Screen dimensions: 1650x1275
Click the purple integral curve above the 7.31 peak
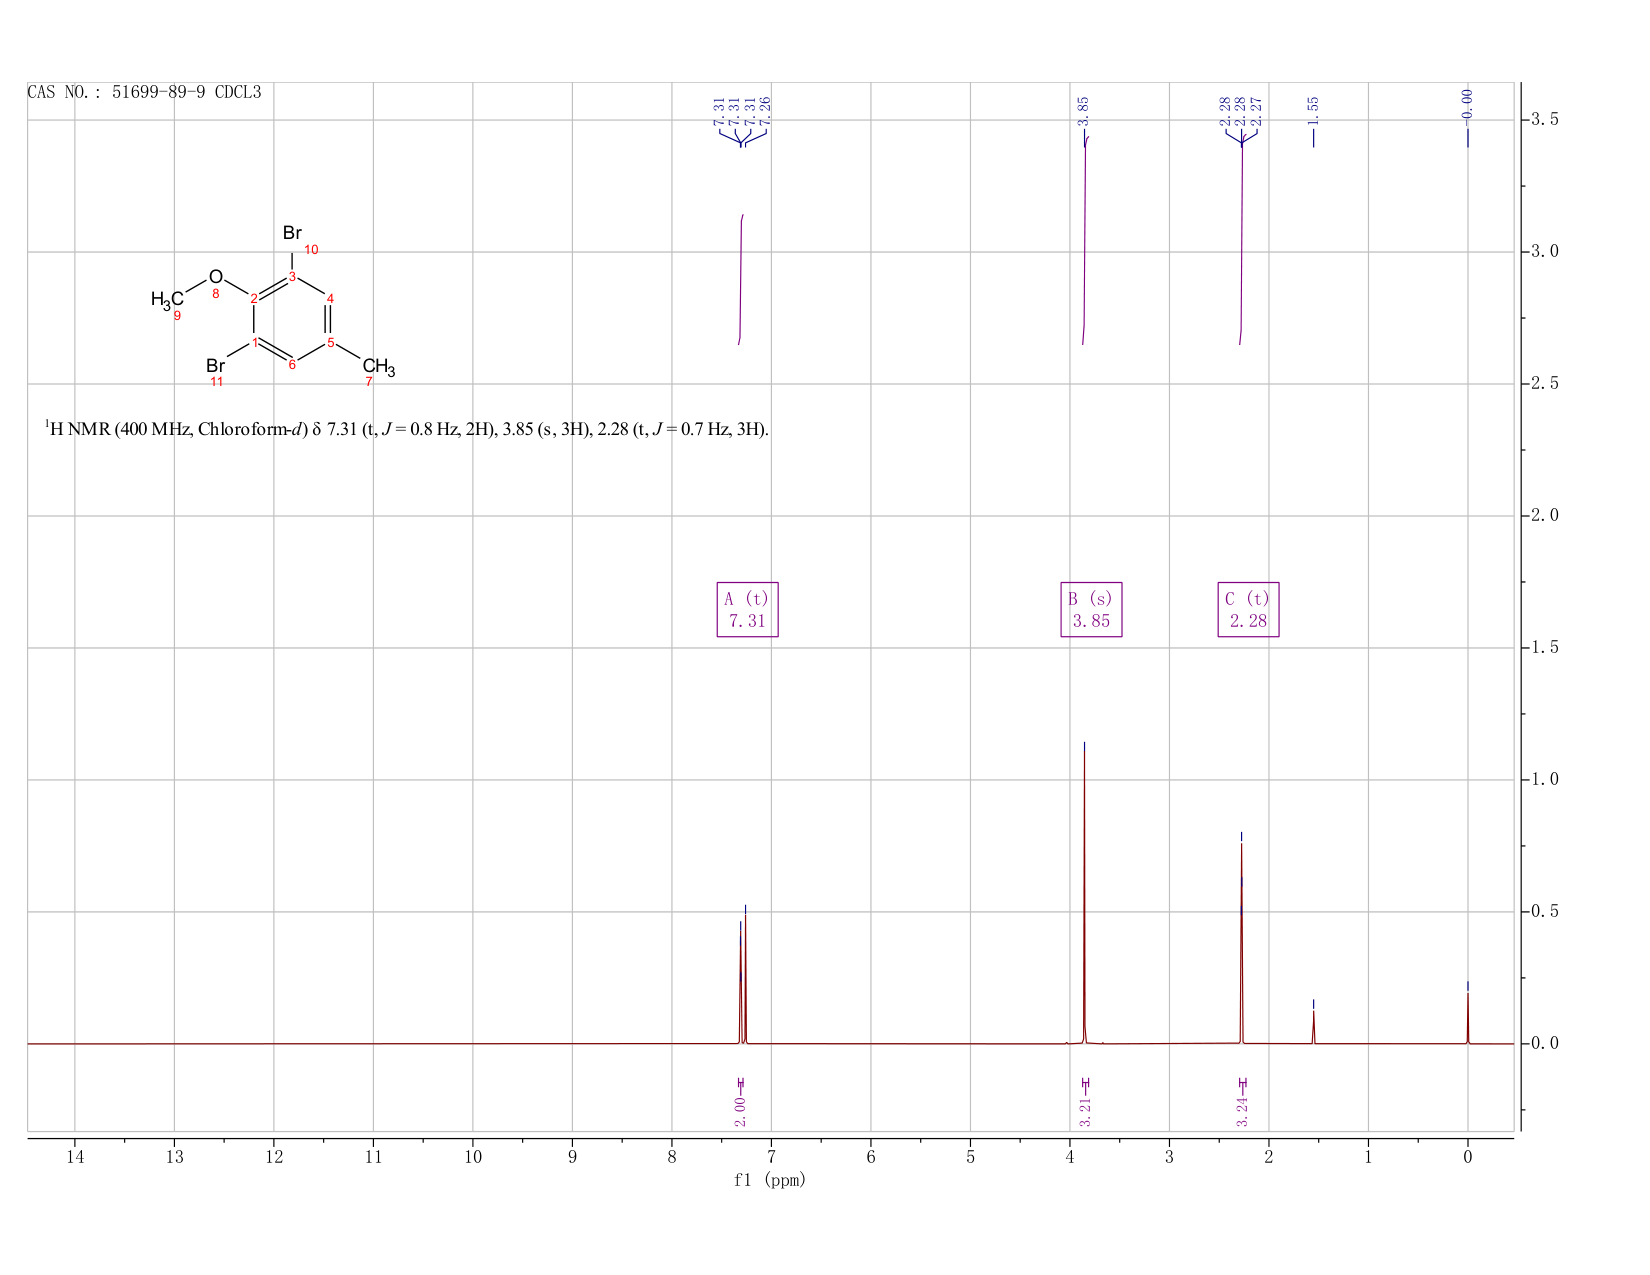(741, 280)
